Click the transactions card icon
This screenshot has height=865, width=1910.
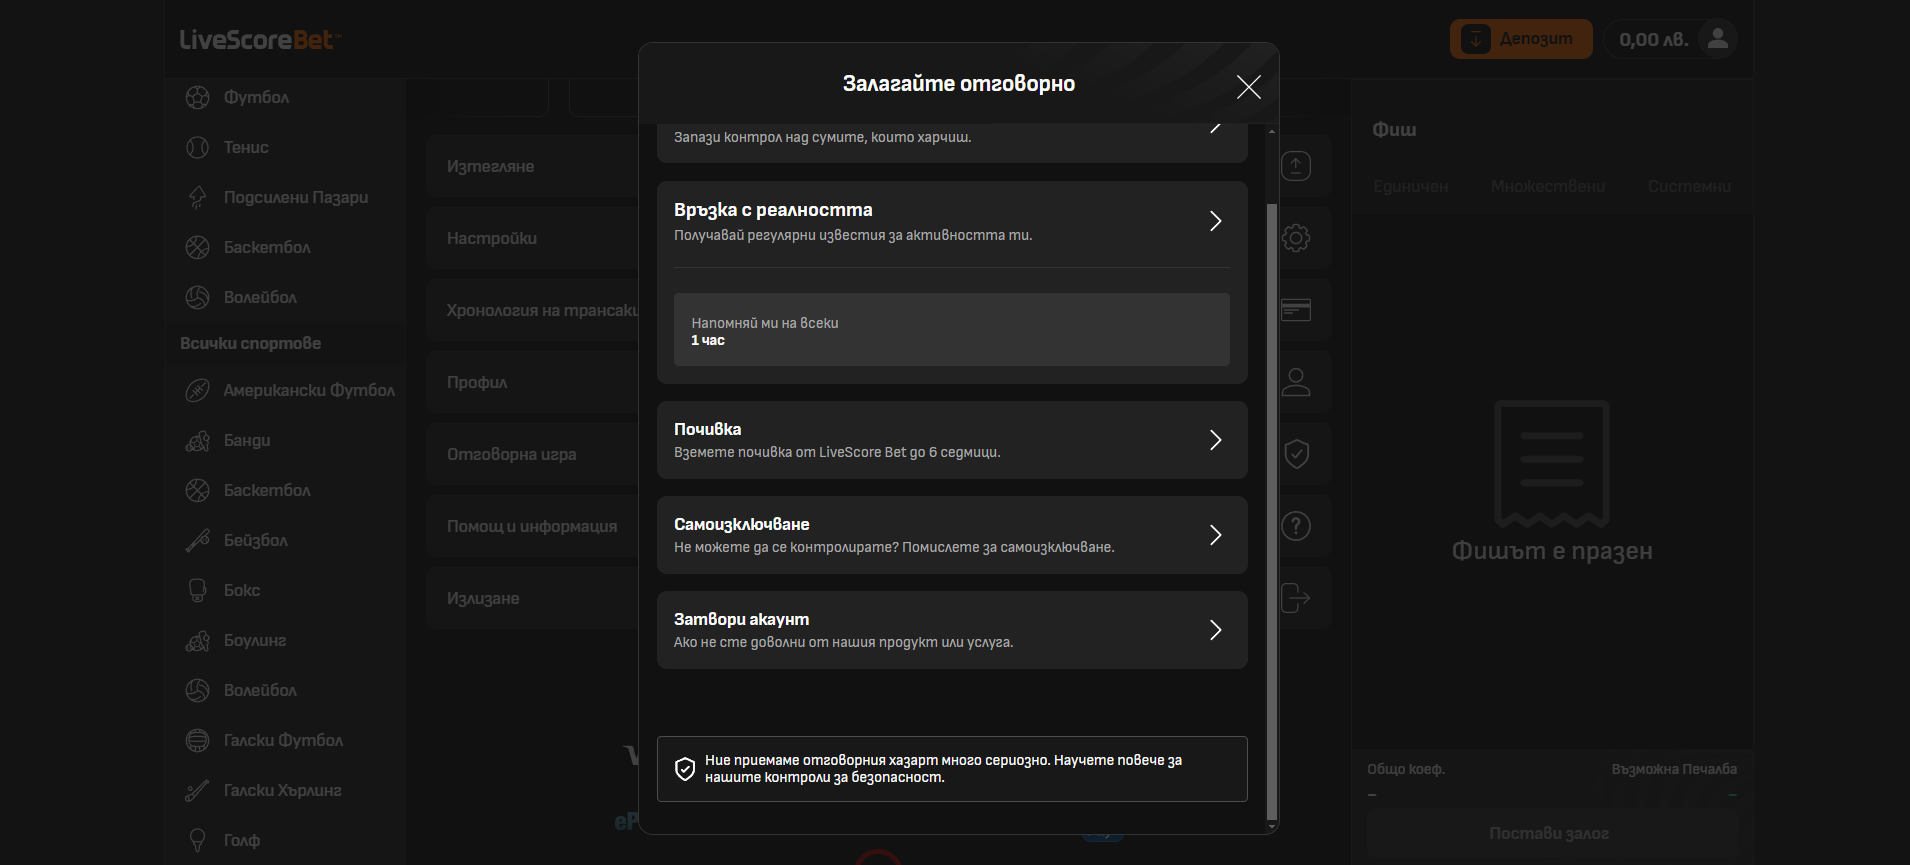pos(1296,310)
